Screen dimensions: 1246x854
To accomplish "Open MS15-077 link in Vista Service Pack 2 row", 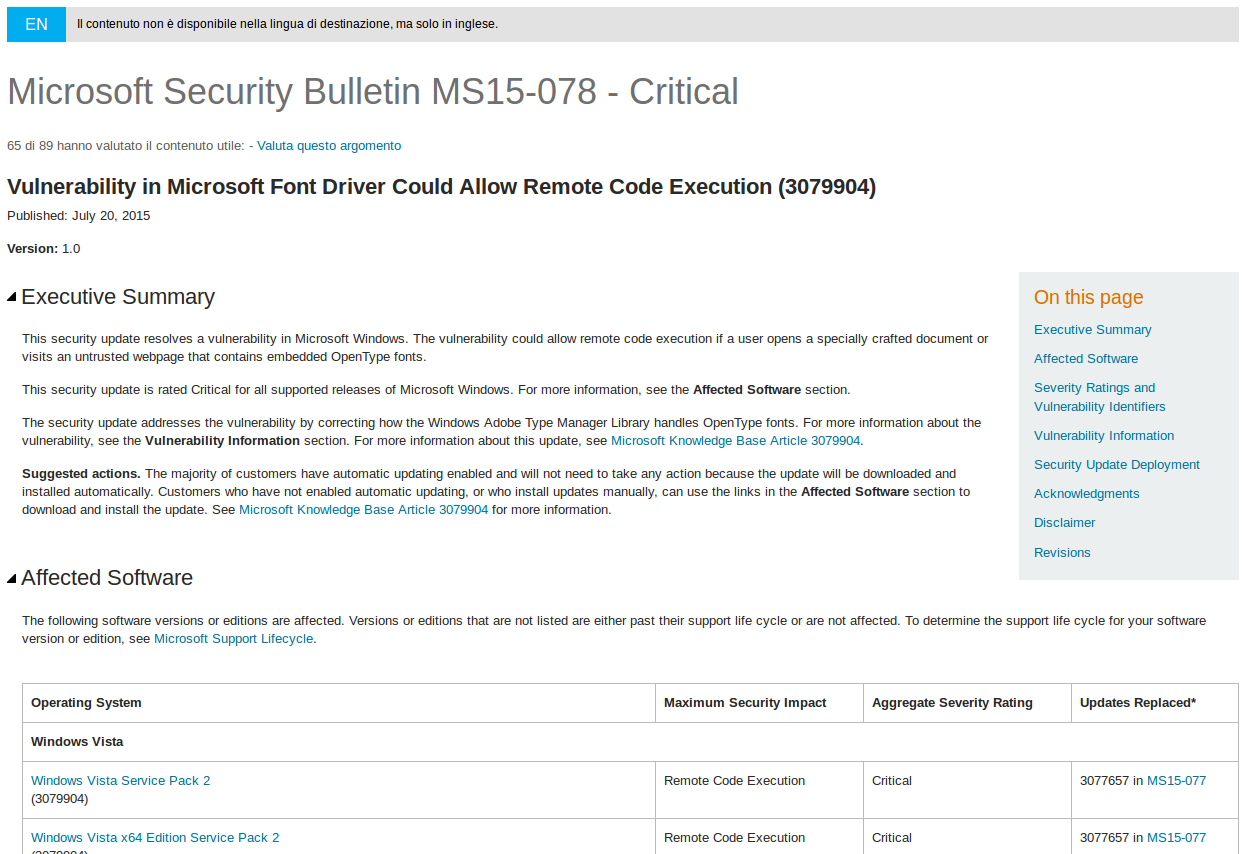I will 1176,781.
